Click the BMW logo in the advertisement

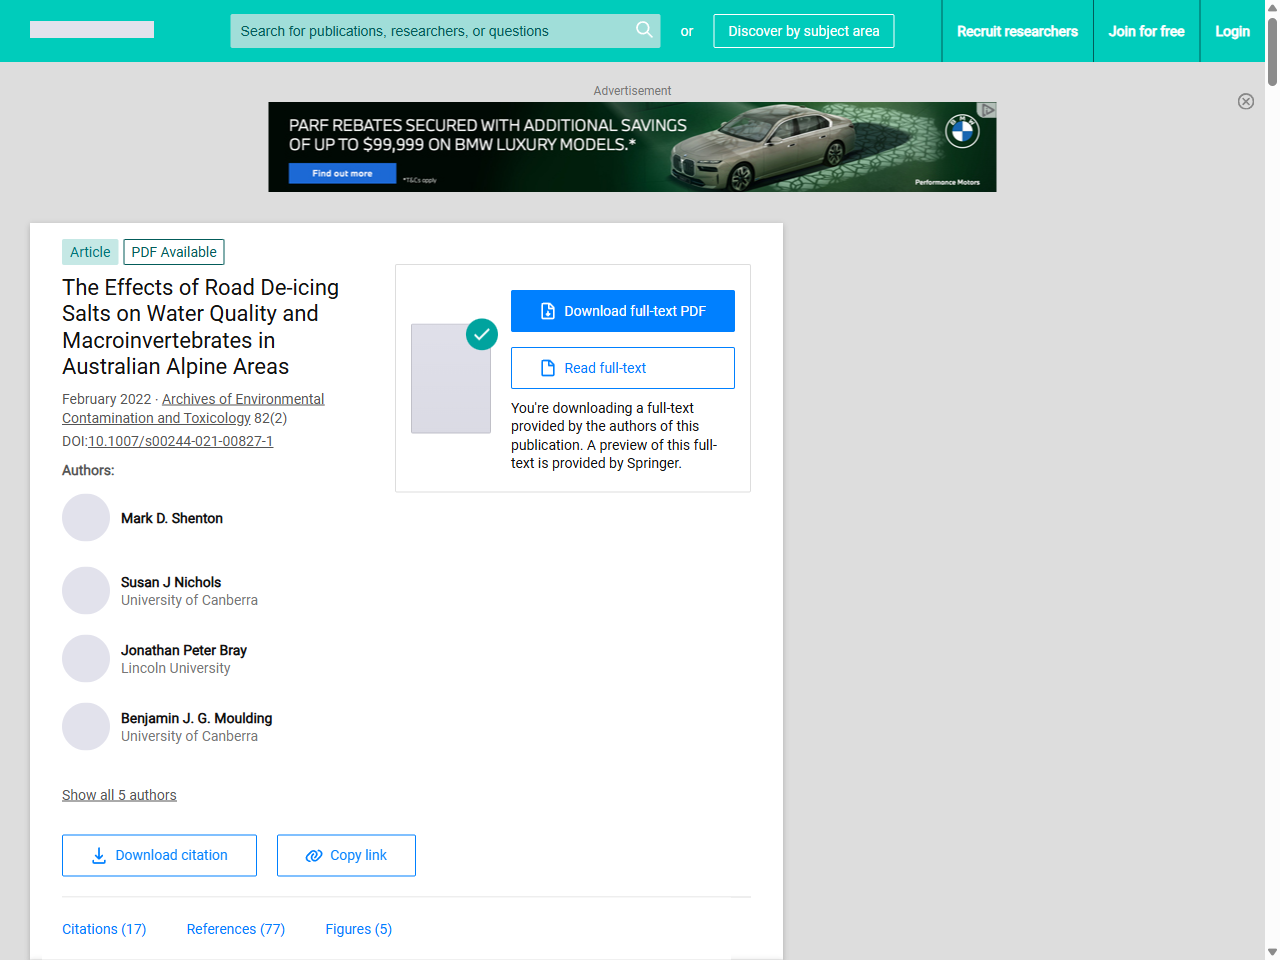[x=962, y=131]
